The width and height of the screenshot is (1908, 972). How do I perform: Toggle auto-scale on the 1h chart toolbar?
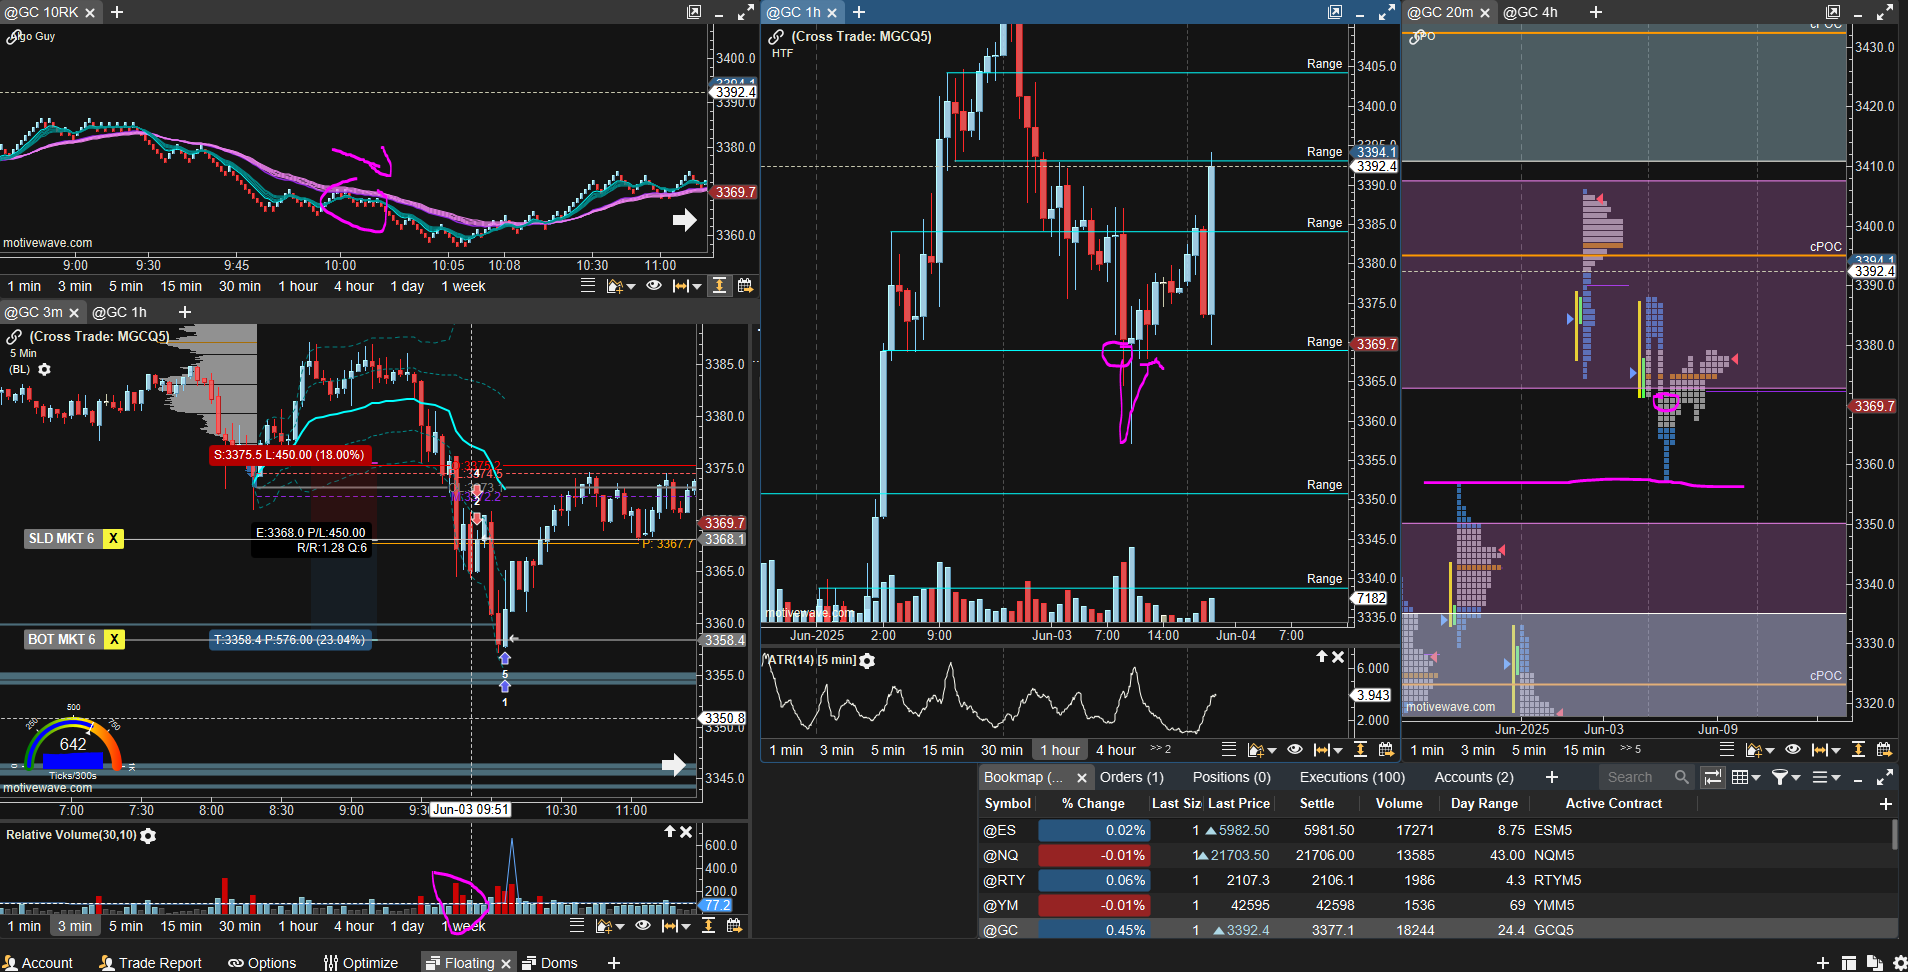tap(1360, 750)
